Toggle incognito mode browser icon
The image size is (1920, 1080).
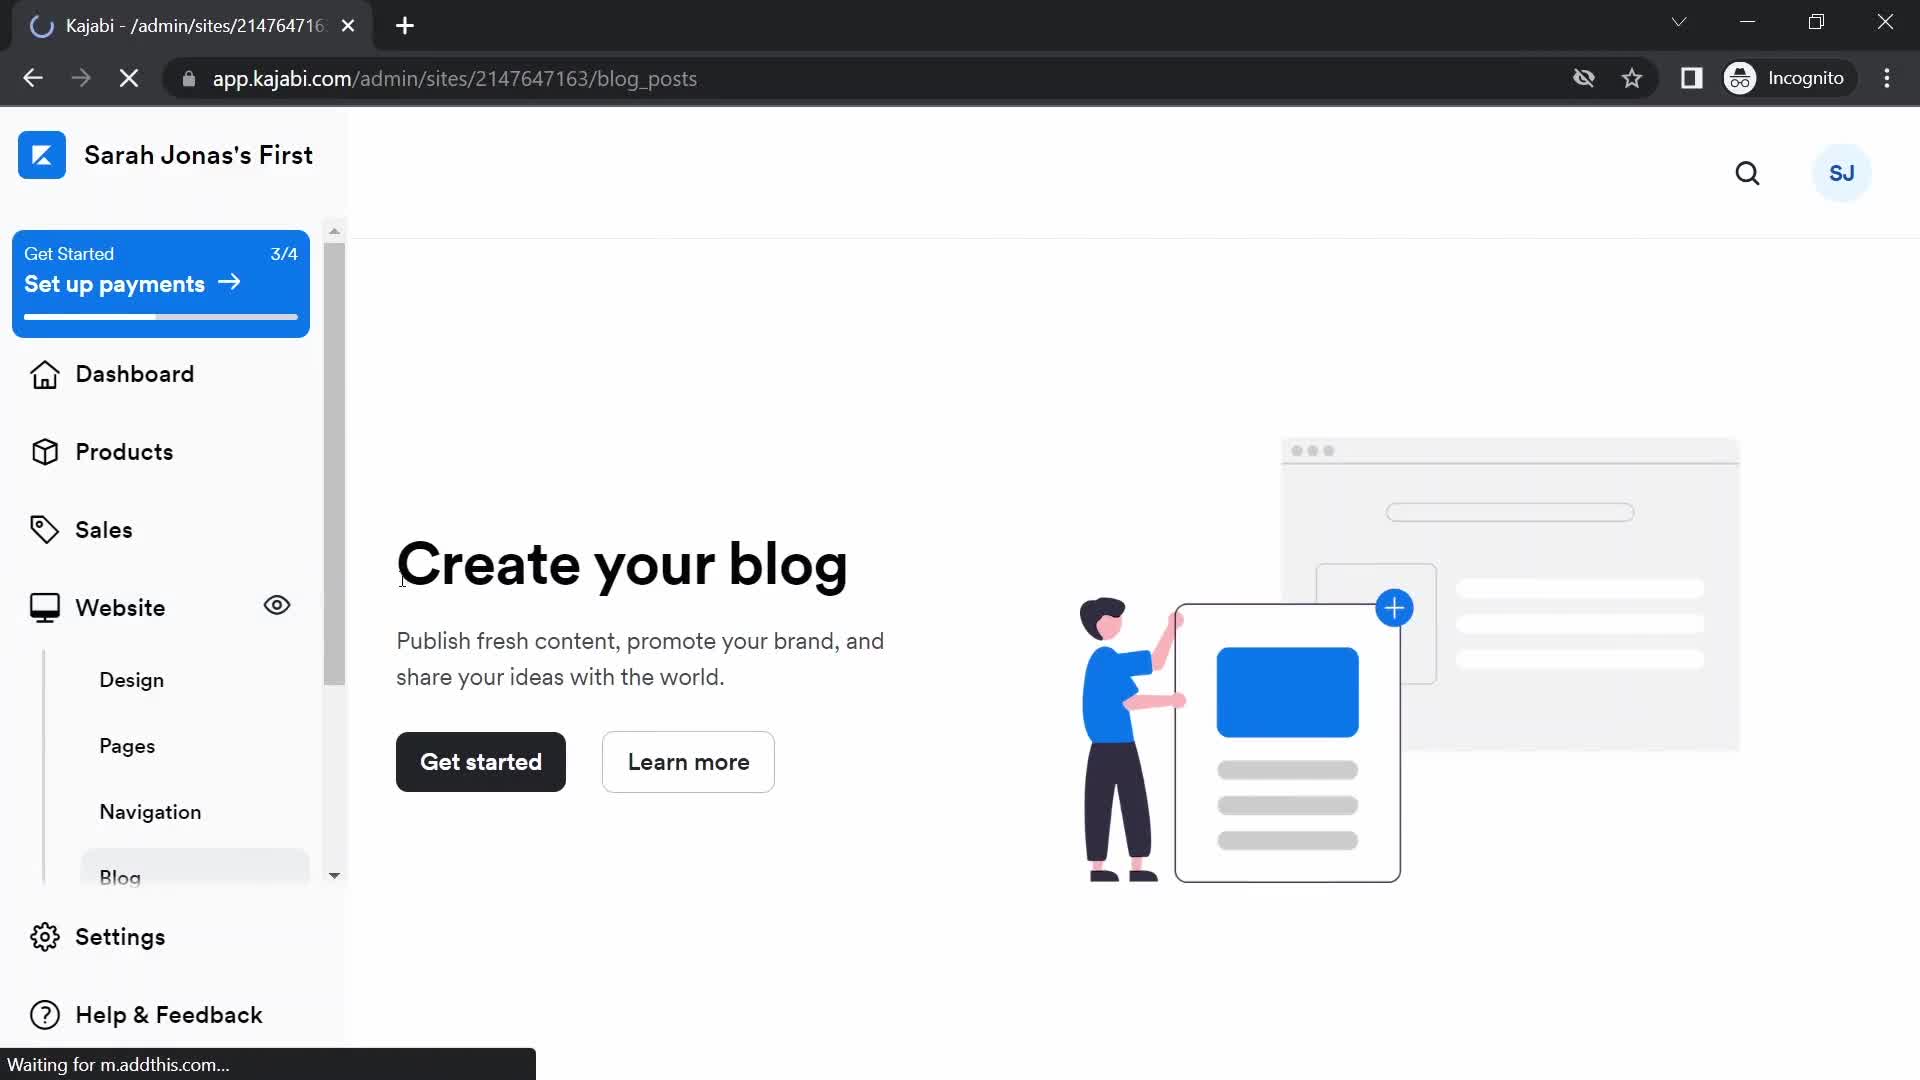(1742, 78)
